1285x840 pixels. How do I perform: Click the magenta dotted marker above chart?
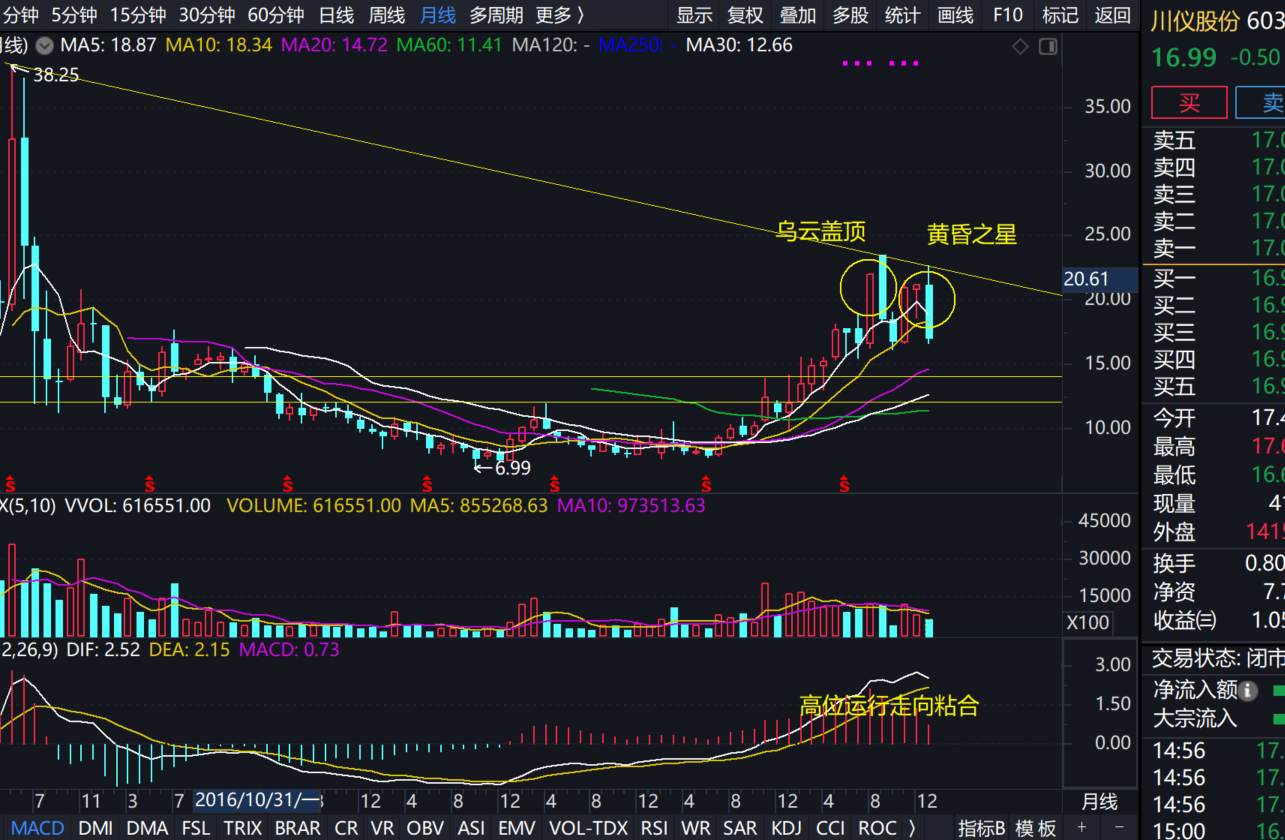click(880, 63)
